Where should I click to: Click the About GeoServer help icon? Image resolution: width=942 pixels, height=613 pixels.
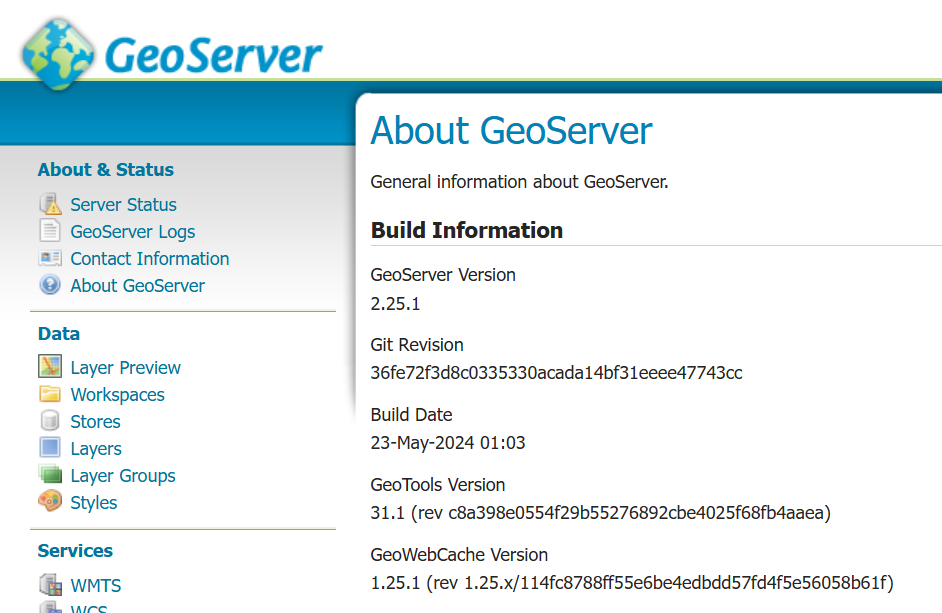[x=50, y=286]
